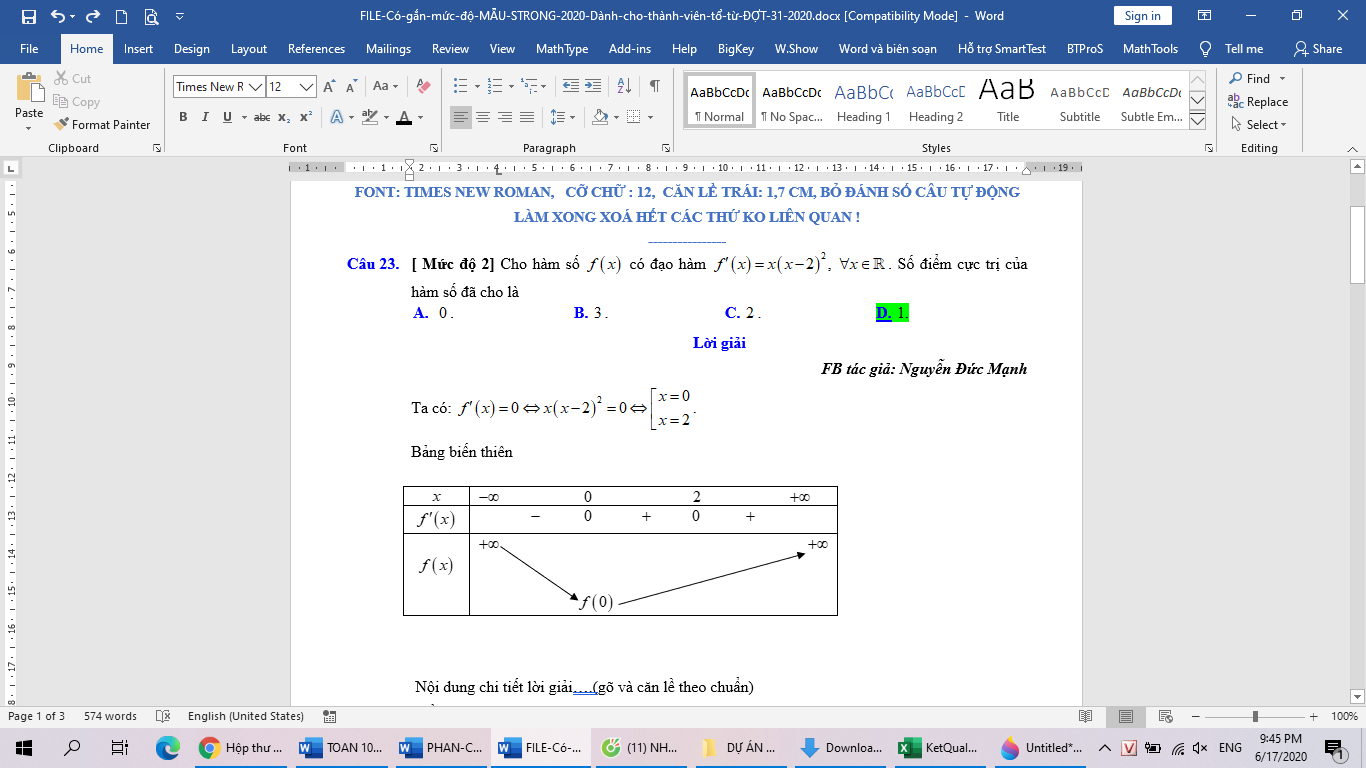Toggle Italic formatting
Viewport: 1366px width, 768px height.
[205, 117]
